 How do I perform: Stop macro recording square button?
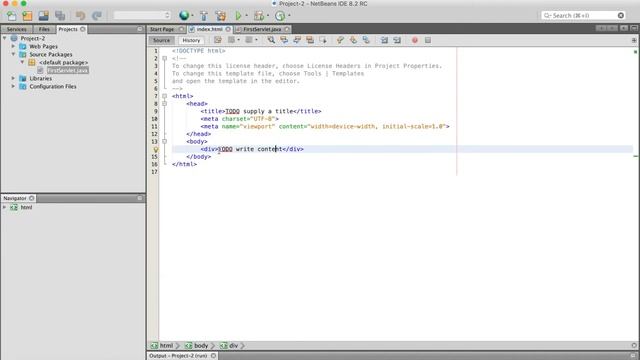click(428, 40)
